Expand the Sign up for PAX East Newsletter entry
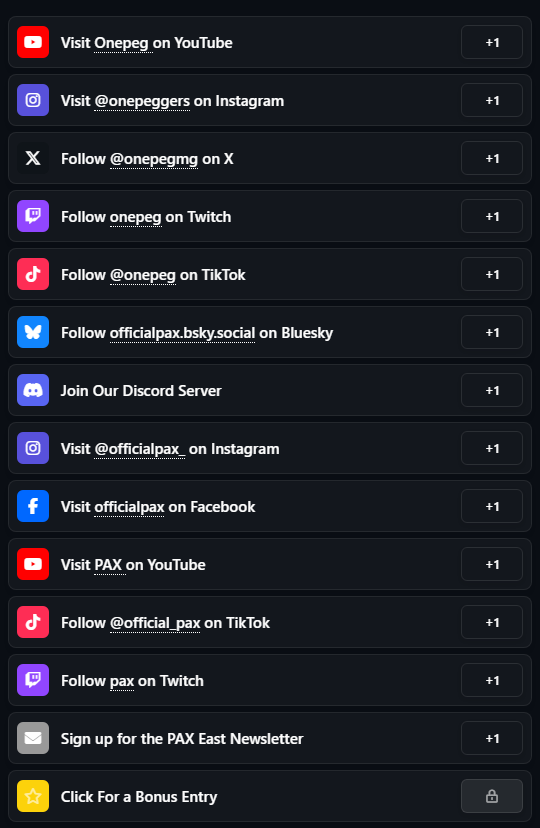 (270, 738)
